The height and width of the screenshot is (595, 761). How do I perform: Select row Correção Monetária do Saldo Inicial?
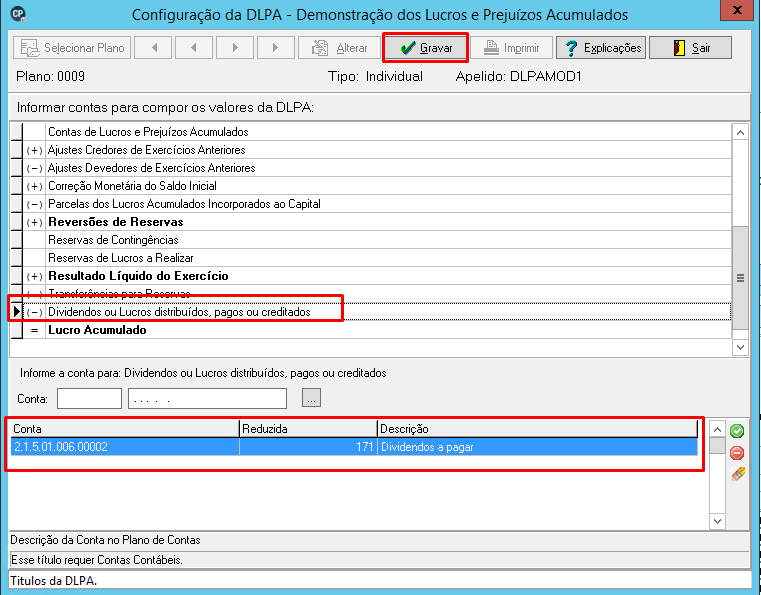point(371,186)
